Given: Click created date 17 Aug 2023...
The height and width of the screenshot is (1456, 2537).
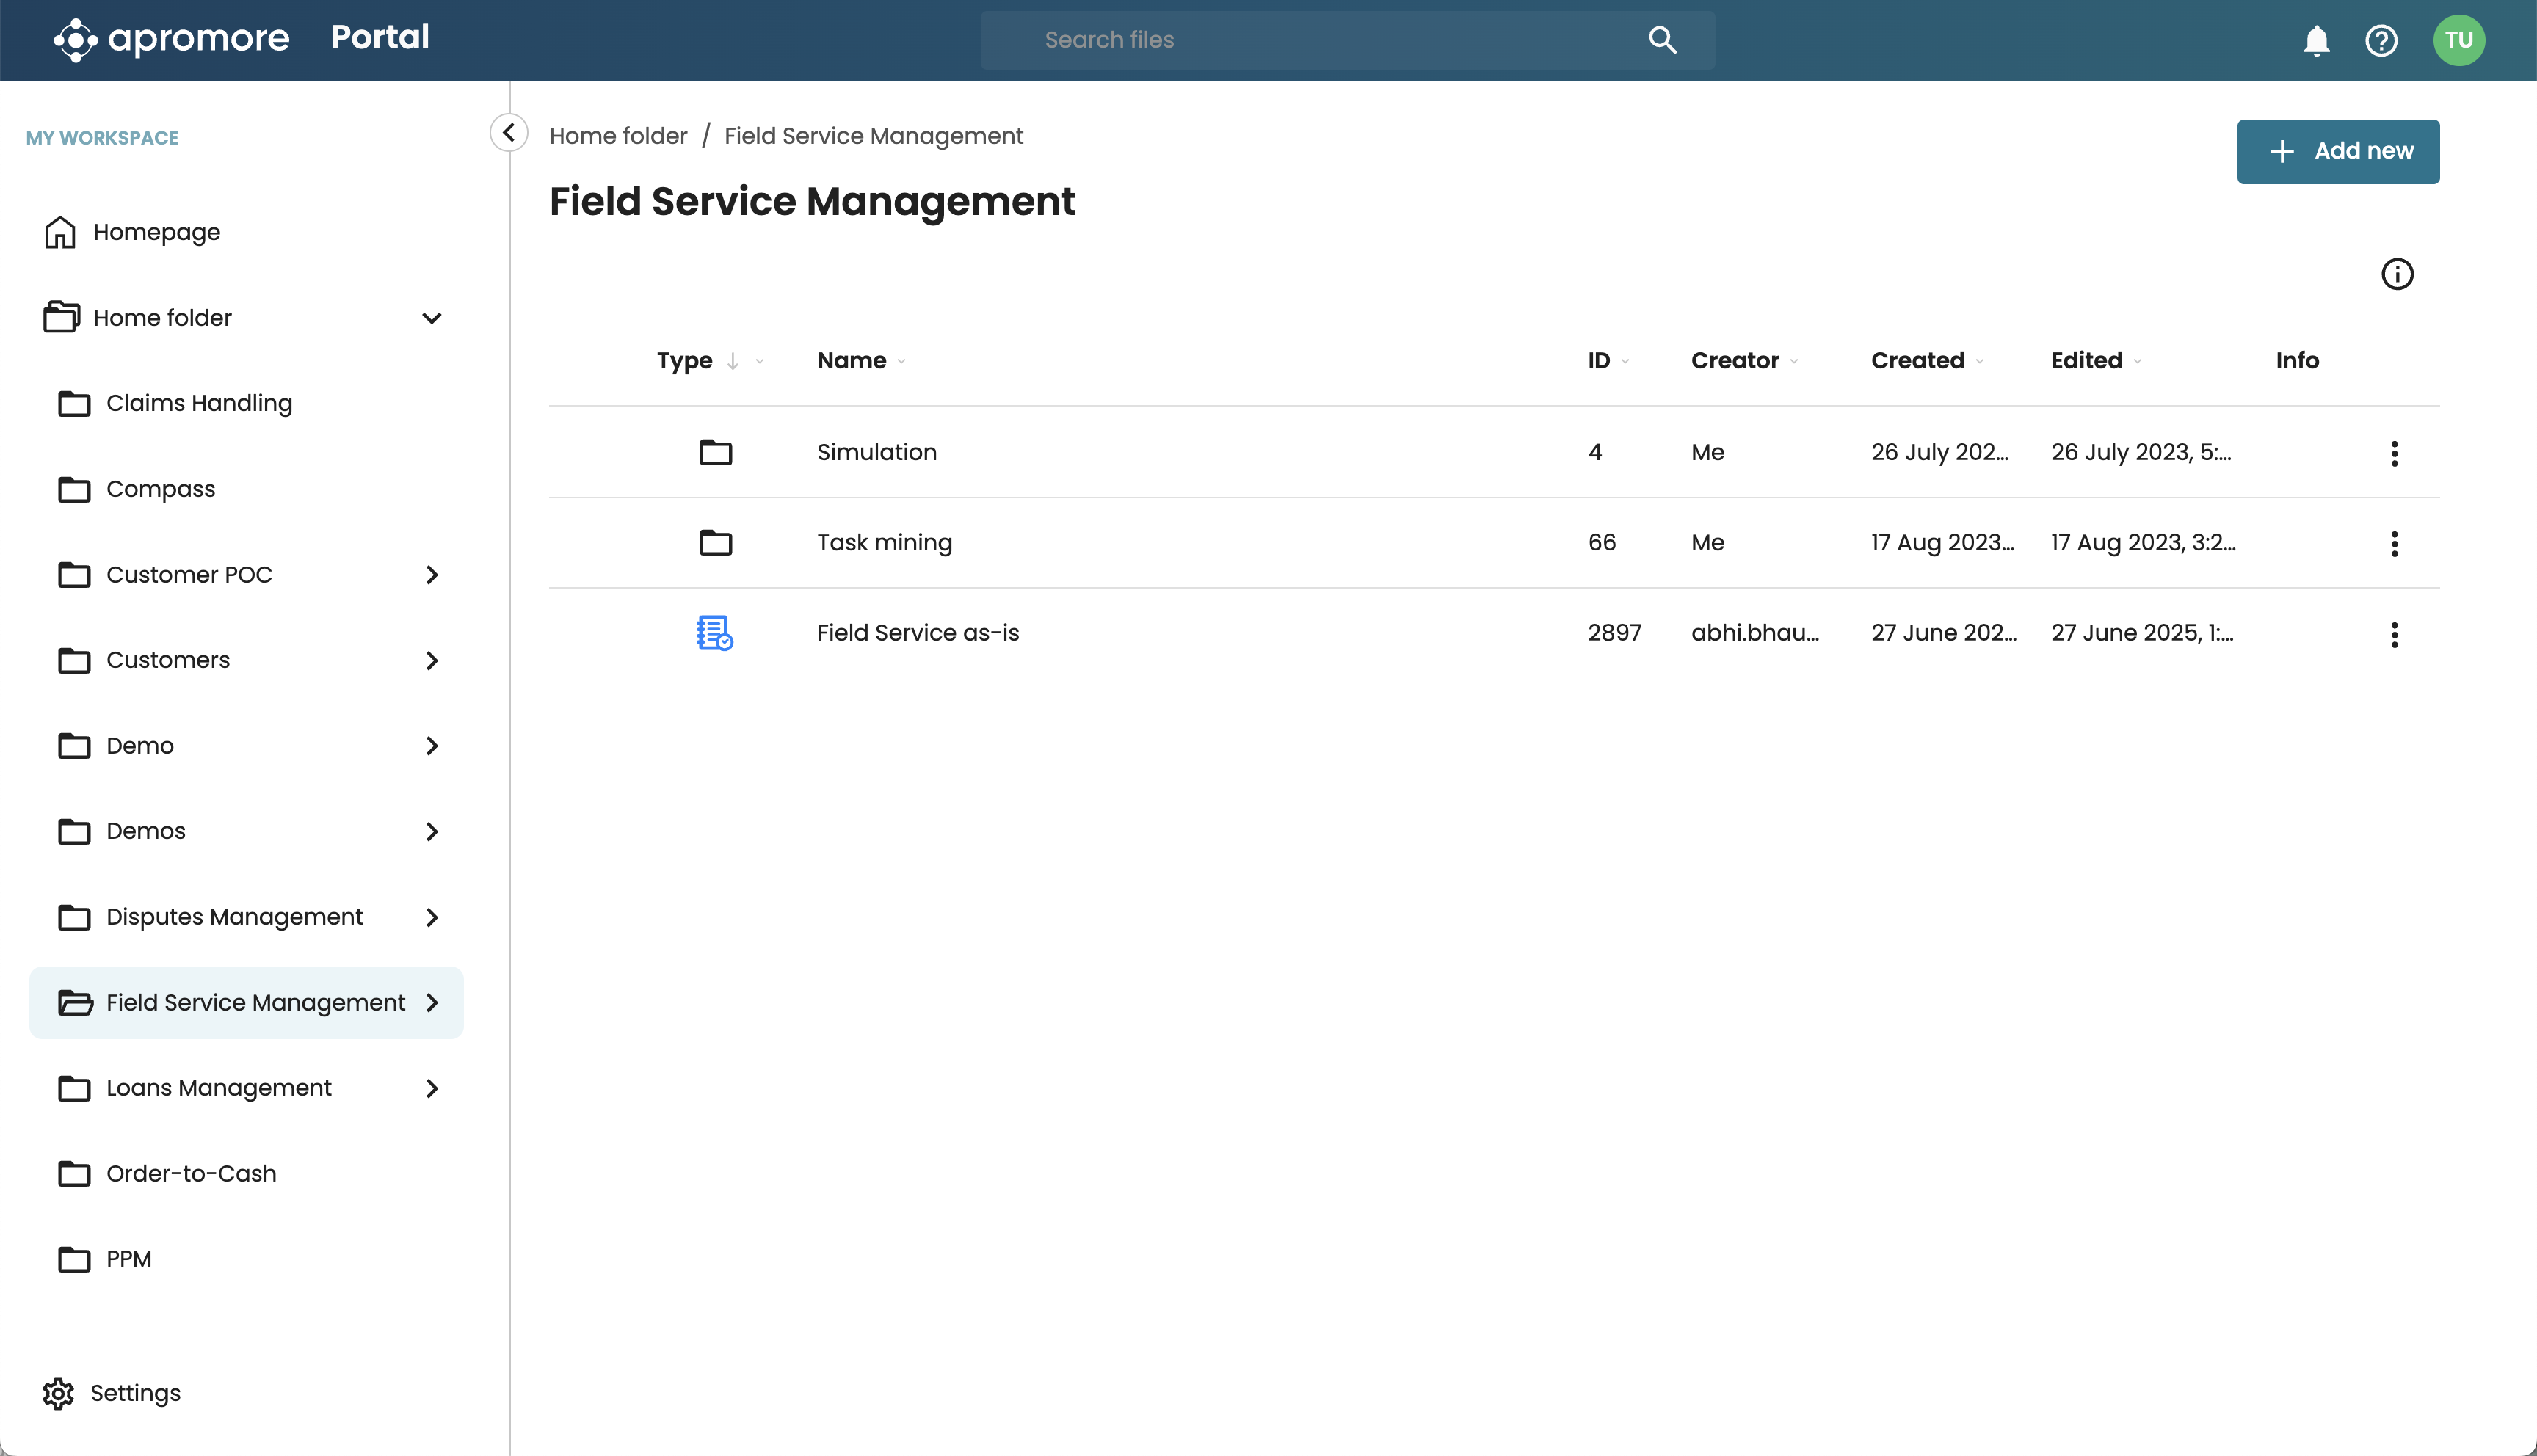Looking at the screenshot, I should (x=1942, y=542).
